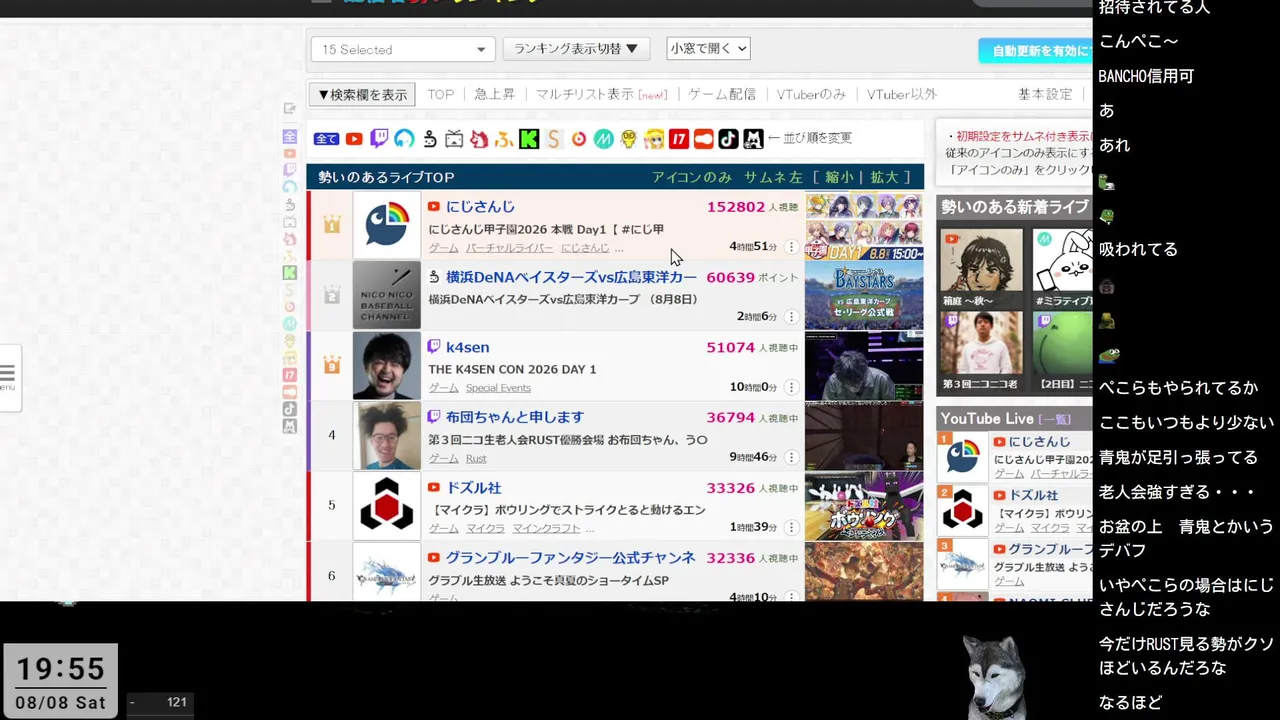Switch to the 急上昇 tab
The image size is (1280, 720).
tap(494, 94)
